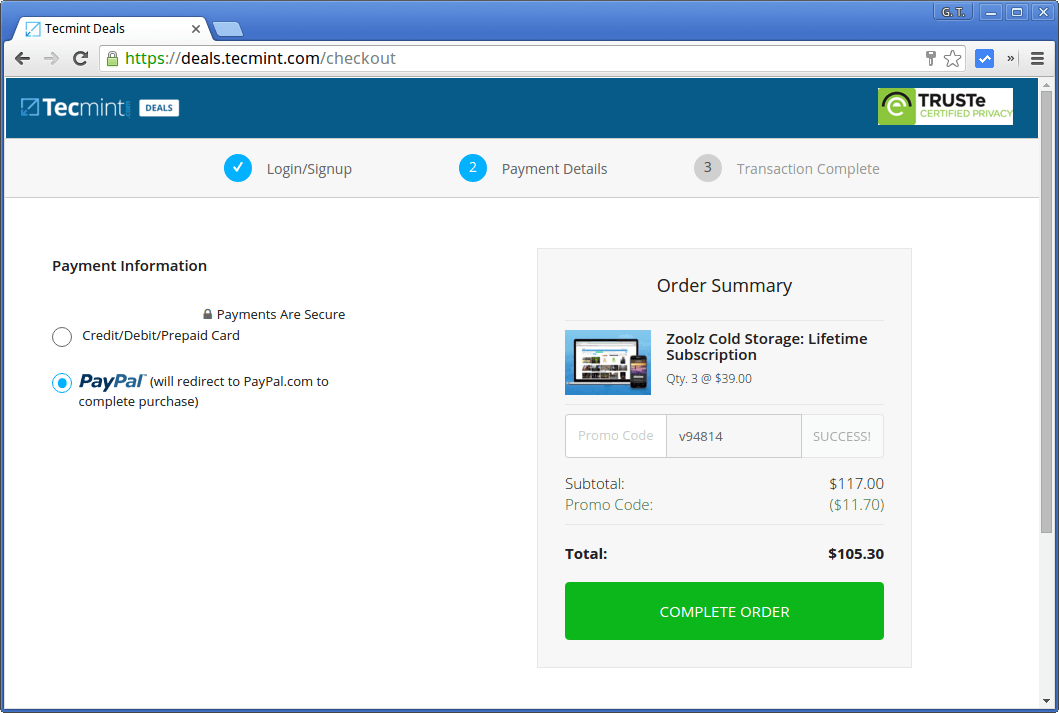The width and height of the screenshot is (1059, 713).
Task: Click the blue checkmark extension icon
Action: click(984, 58)
